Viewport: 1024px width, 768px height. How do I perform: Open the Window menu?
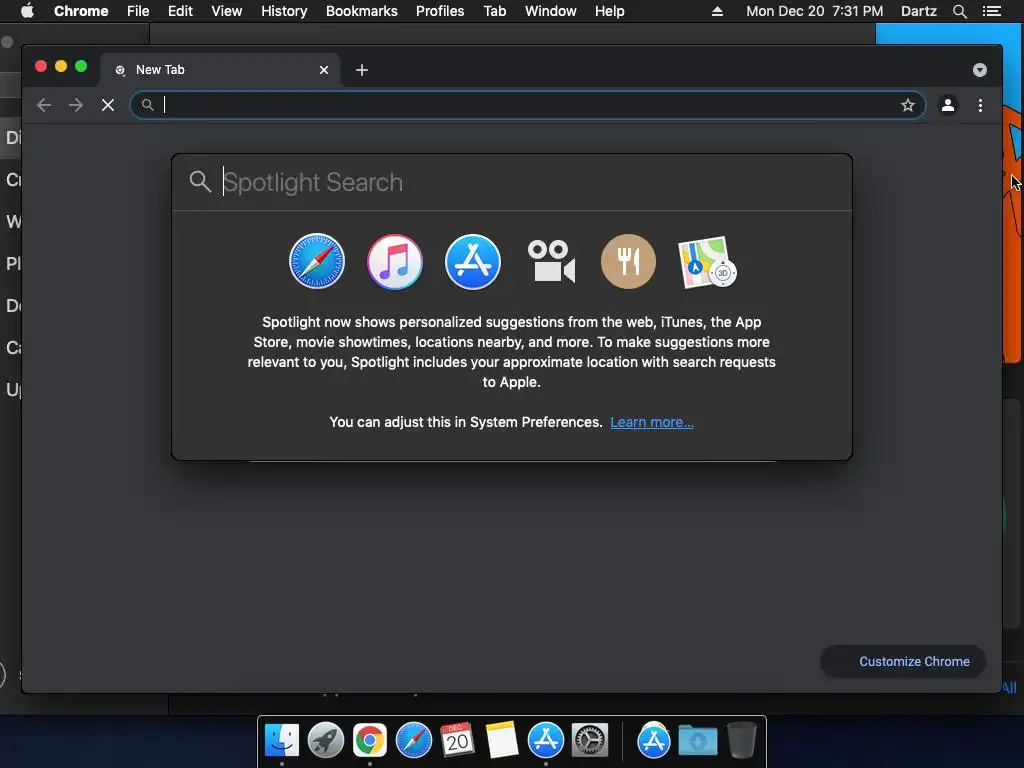coord(551,11)
